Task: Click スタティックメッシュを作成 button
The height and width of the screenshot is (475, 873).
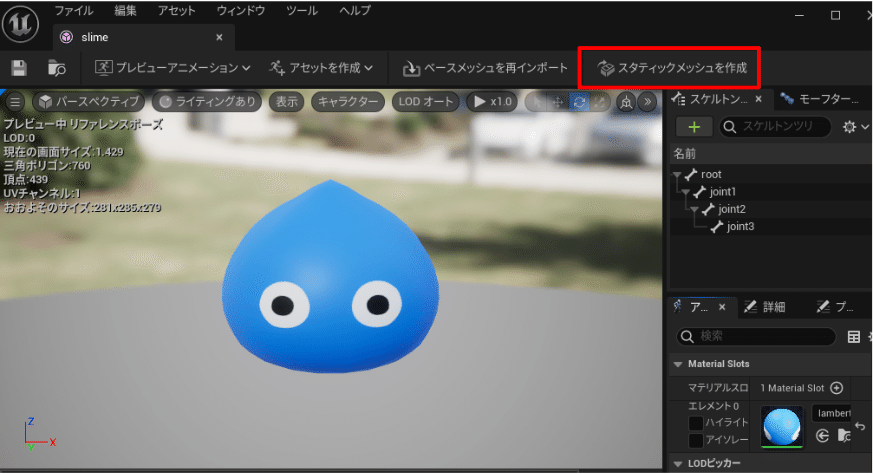Action: point(672,68)
